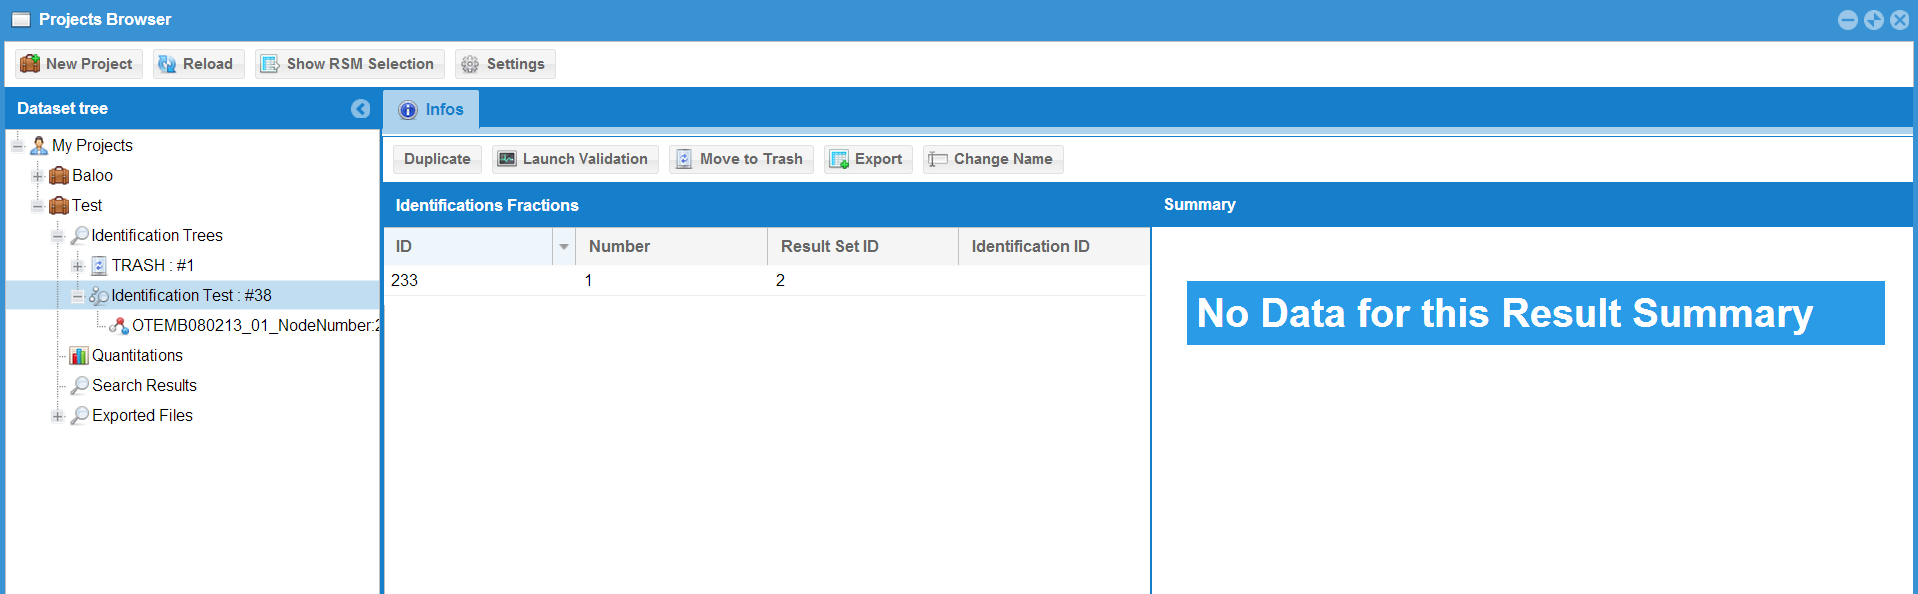
Task: Expand the TRASH : #1 node
Action: [x=77, y=266]
